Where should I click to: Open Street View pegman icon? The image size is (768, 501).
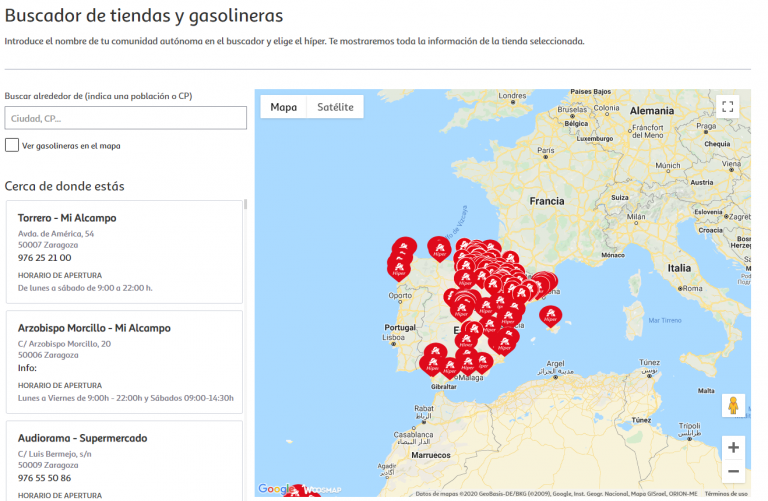[x=733, y=406]
